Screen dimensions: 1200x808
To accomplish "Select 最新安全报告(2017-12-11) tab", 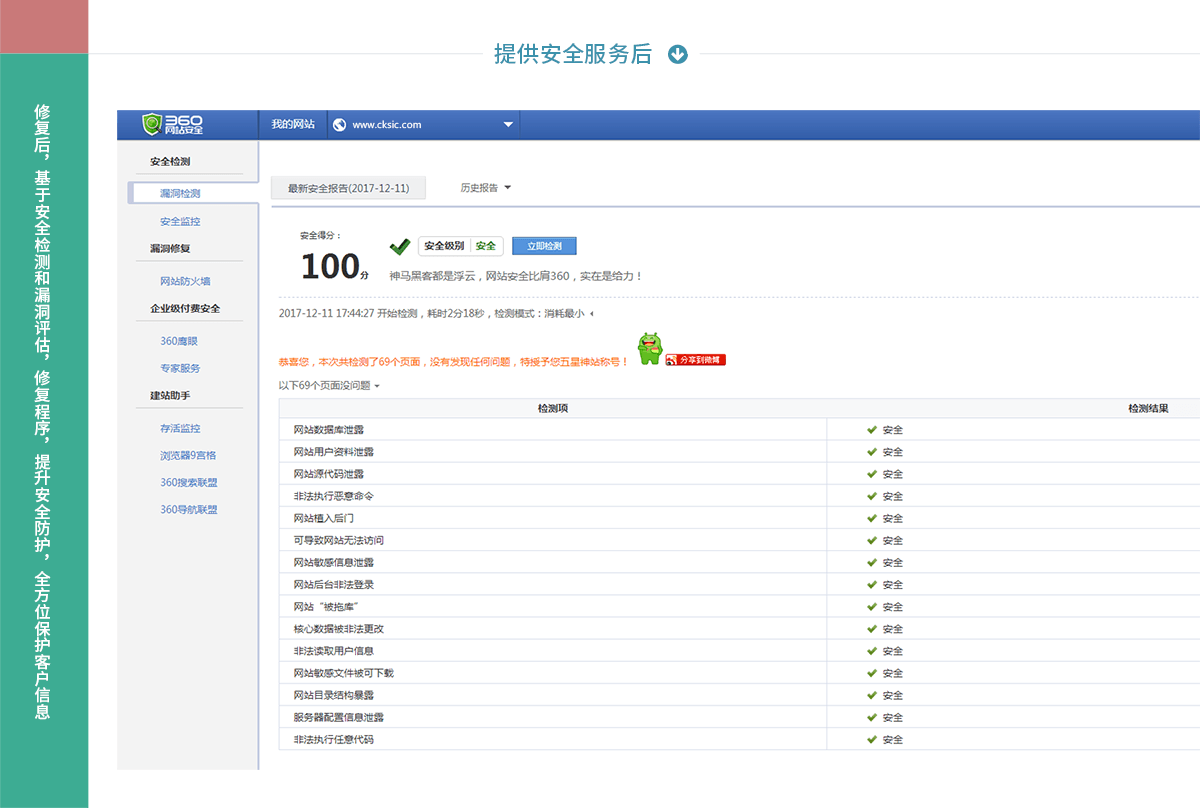I will 347,188.
